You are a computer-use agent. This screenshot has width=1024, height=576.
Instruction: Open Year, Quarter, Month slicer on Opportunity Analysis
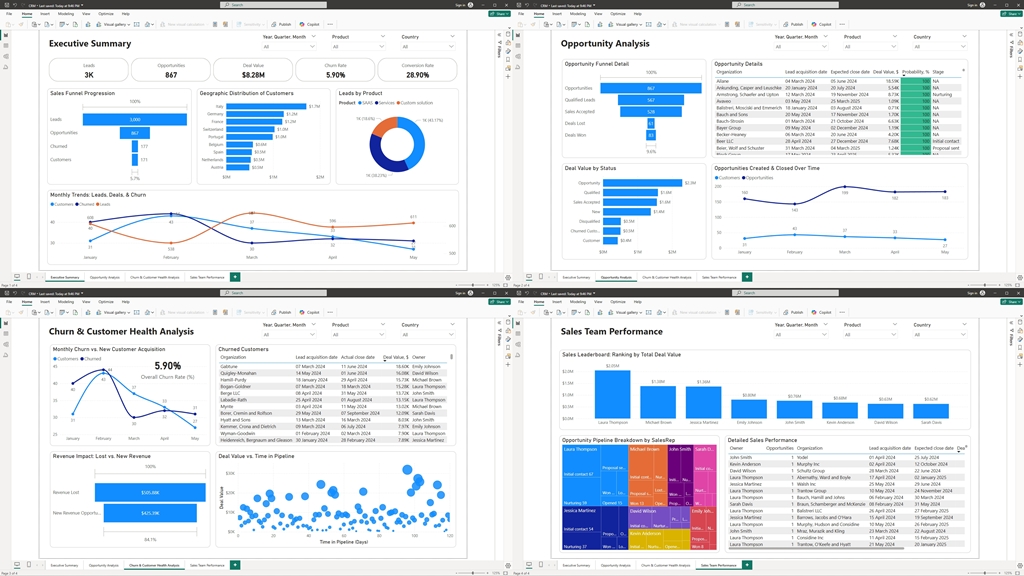coord(803,46)
